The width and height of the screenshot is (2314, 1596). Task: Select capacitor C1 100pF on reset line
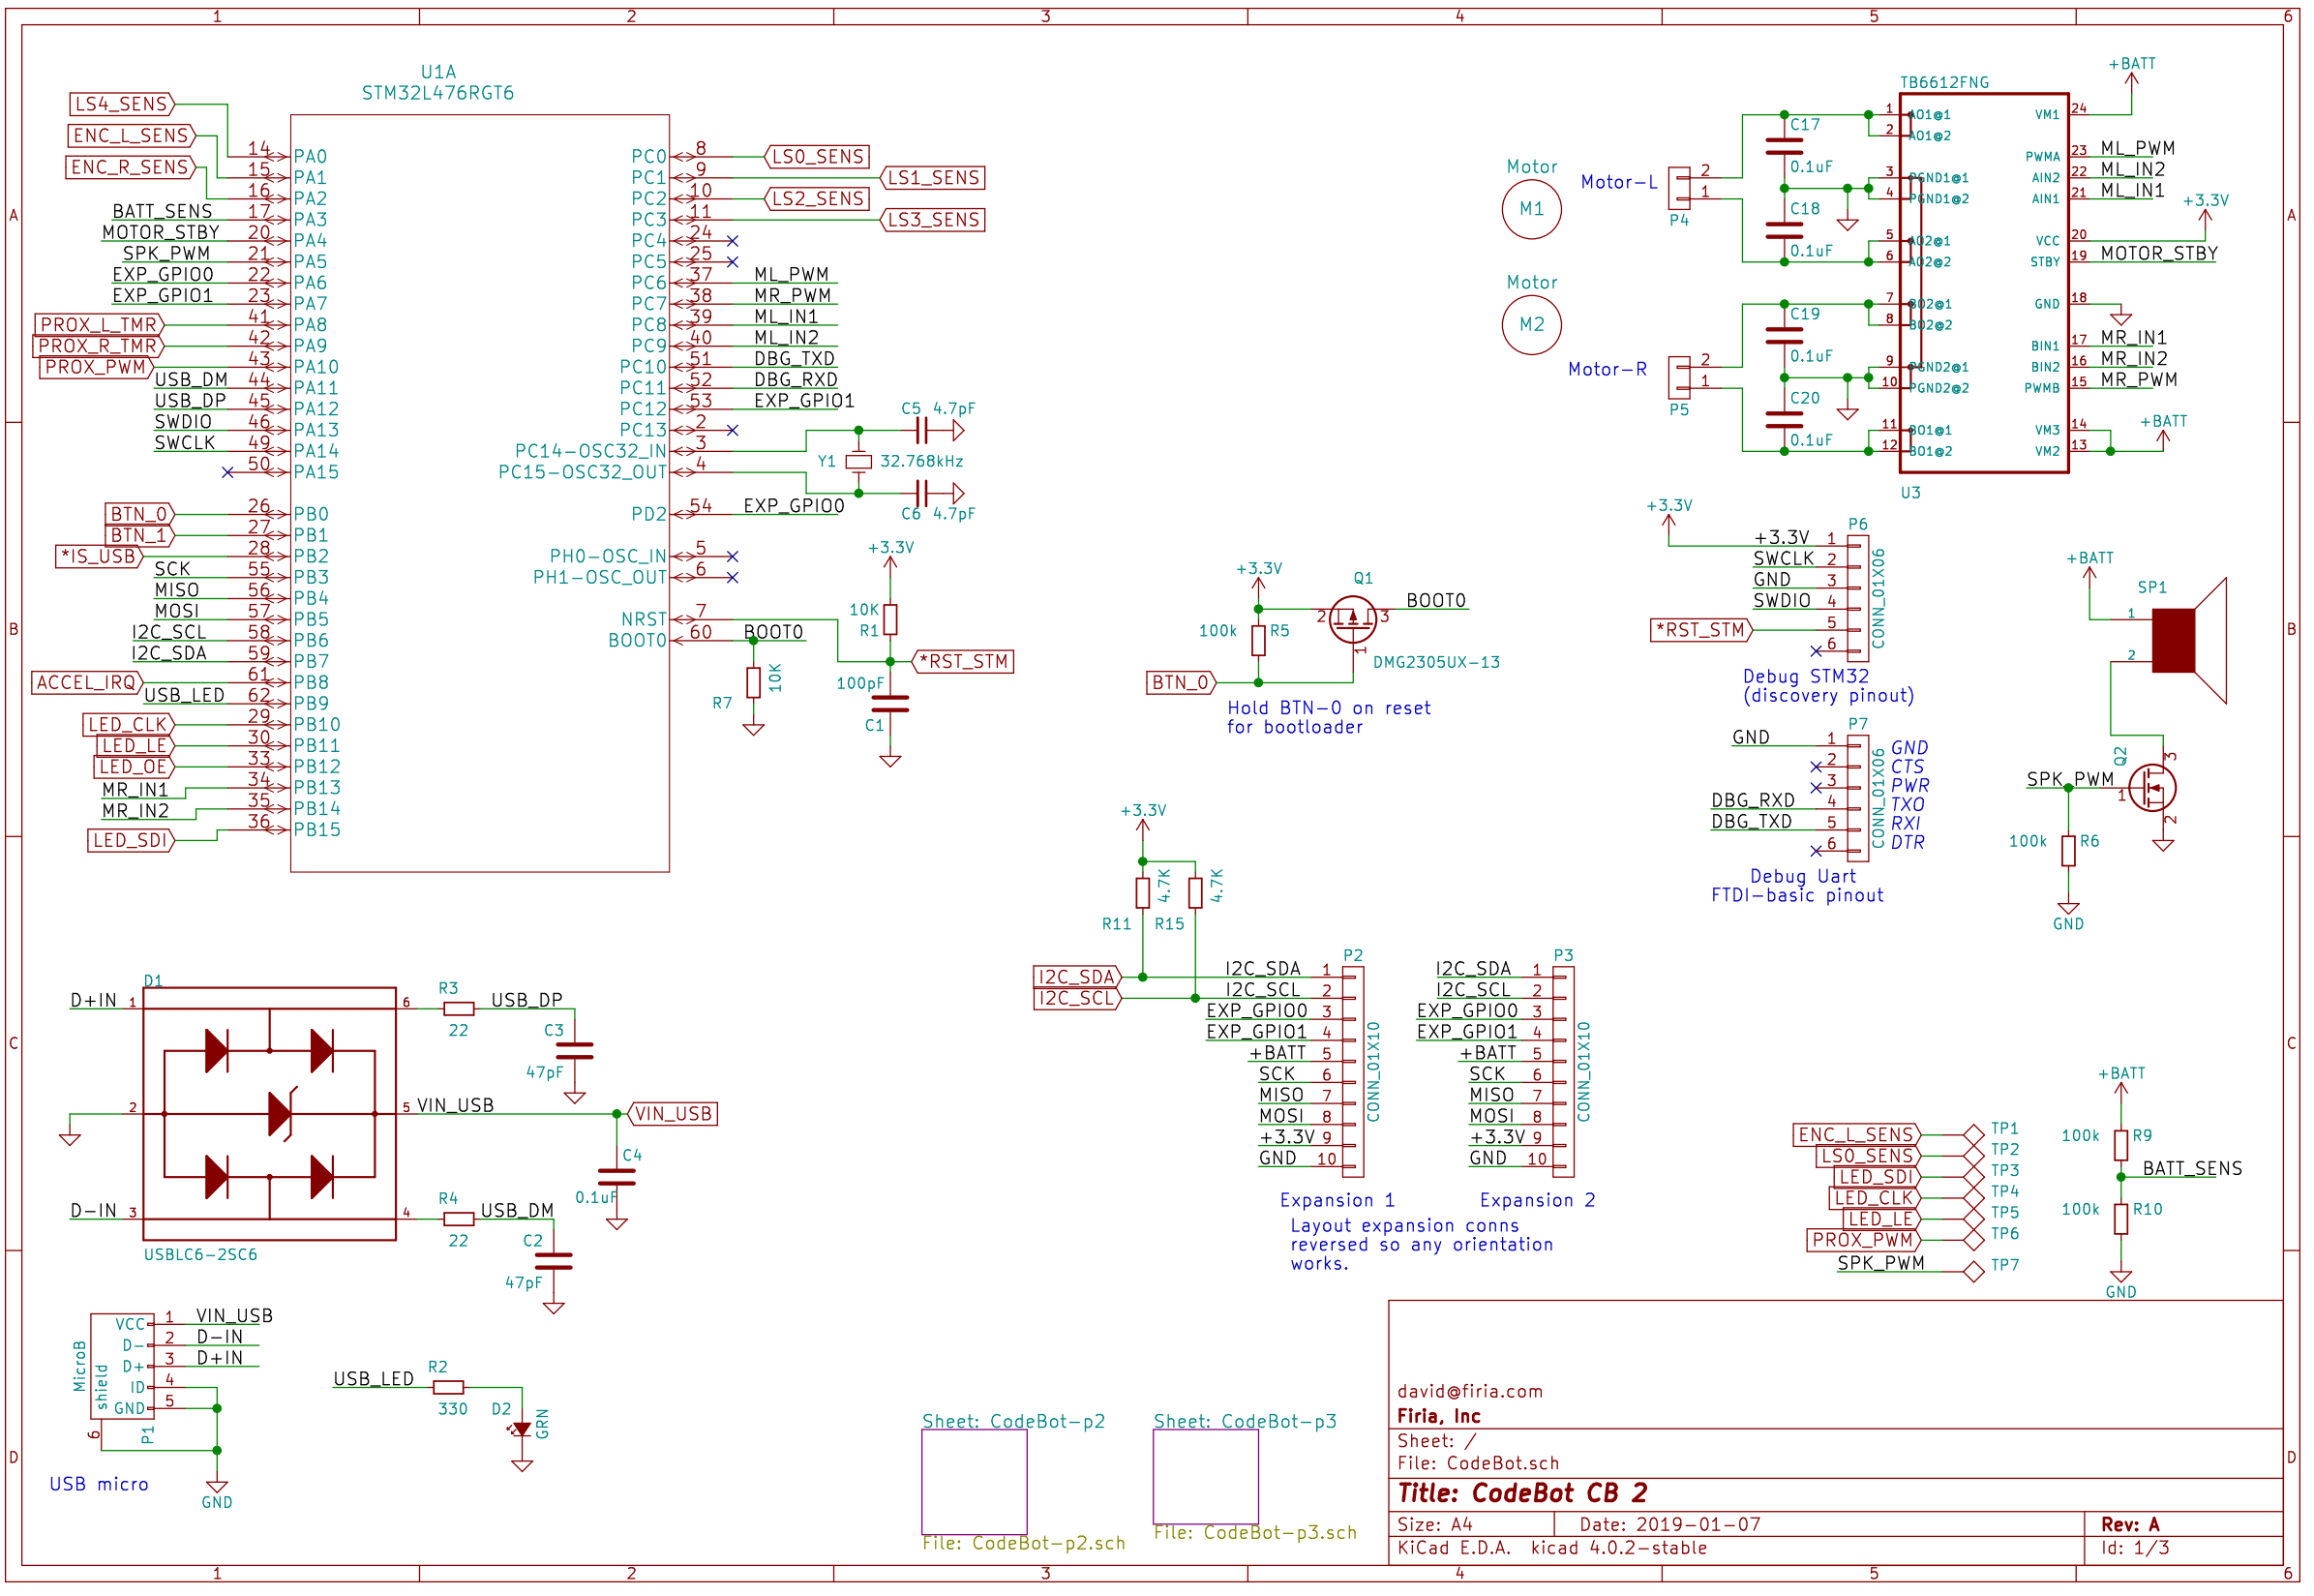click(890, 704)
